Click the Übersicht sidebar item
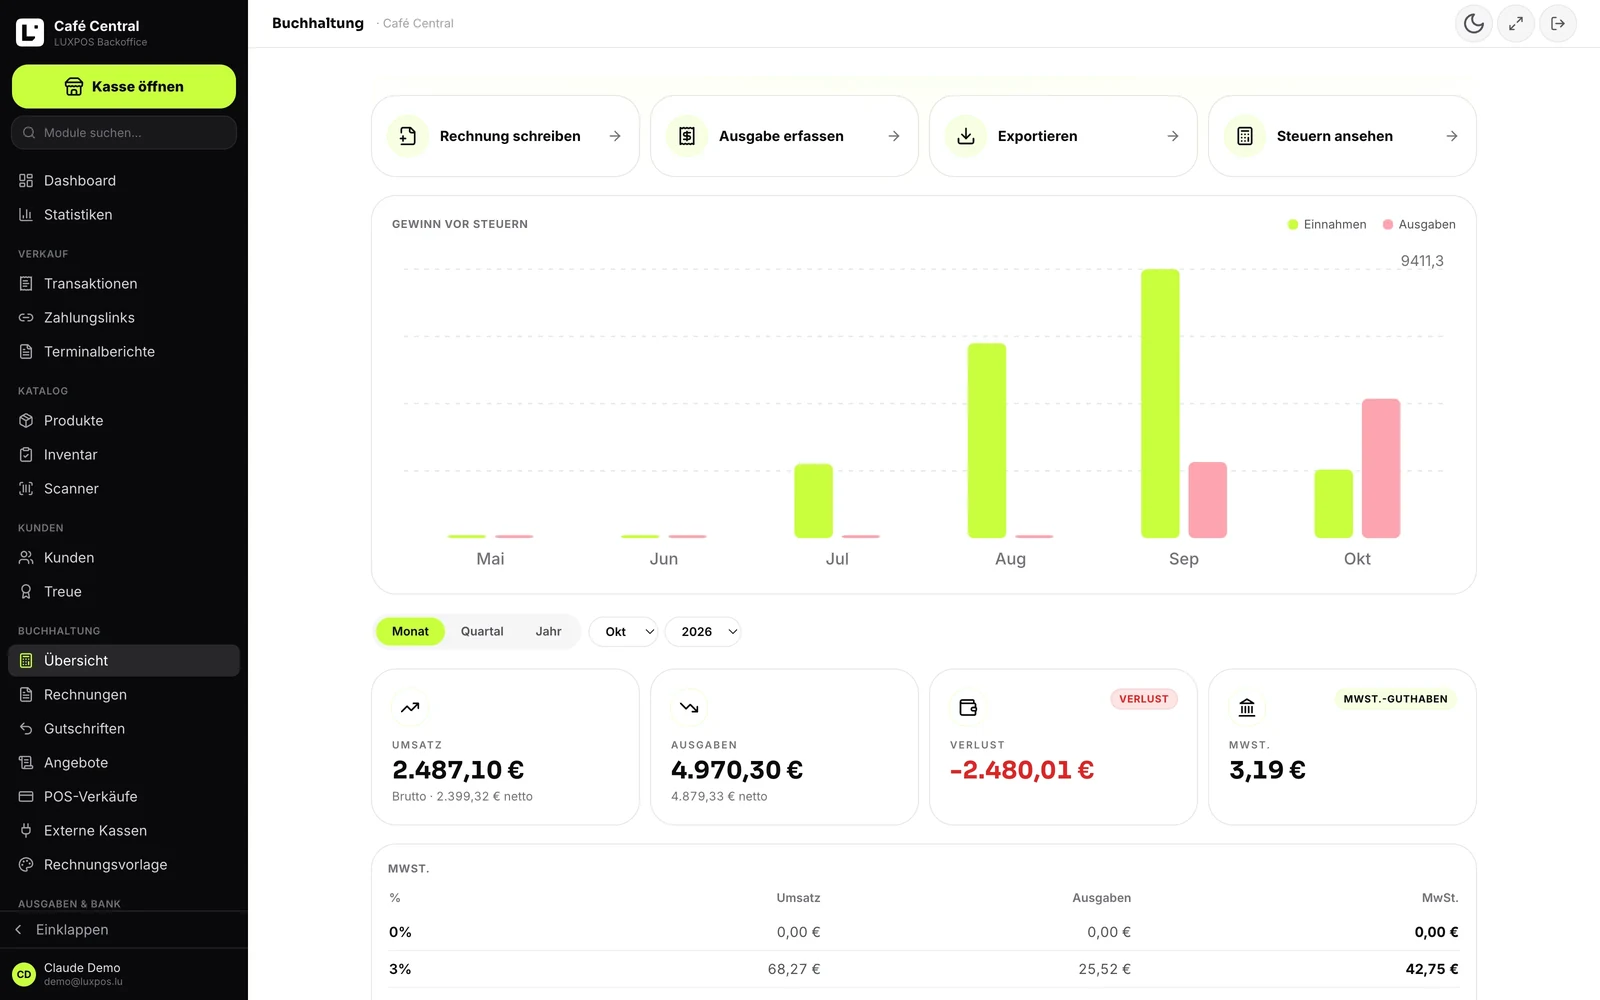The width and height of the screenshot is (1600, 1000). pos(124,661)
